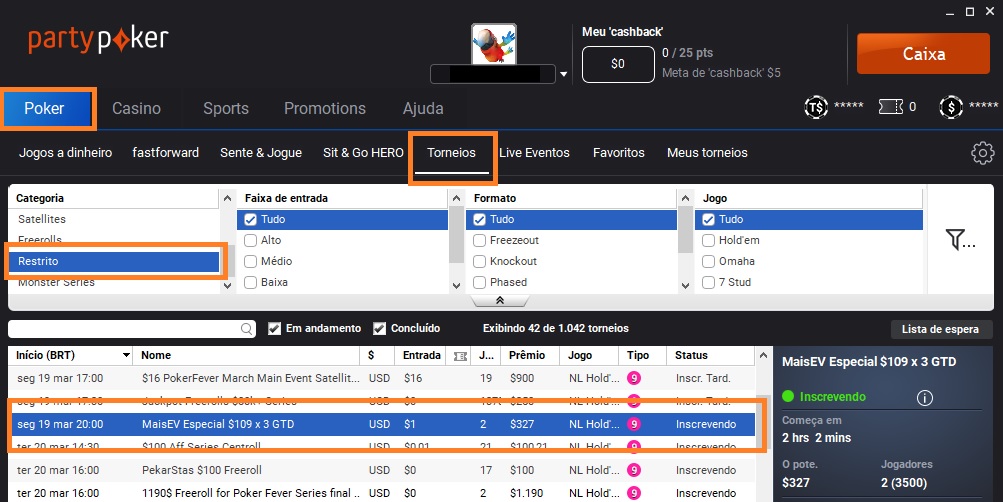Sort by Entrada column header
1003x502 pixels.
point(422,355)
